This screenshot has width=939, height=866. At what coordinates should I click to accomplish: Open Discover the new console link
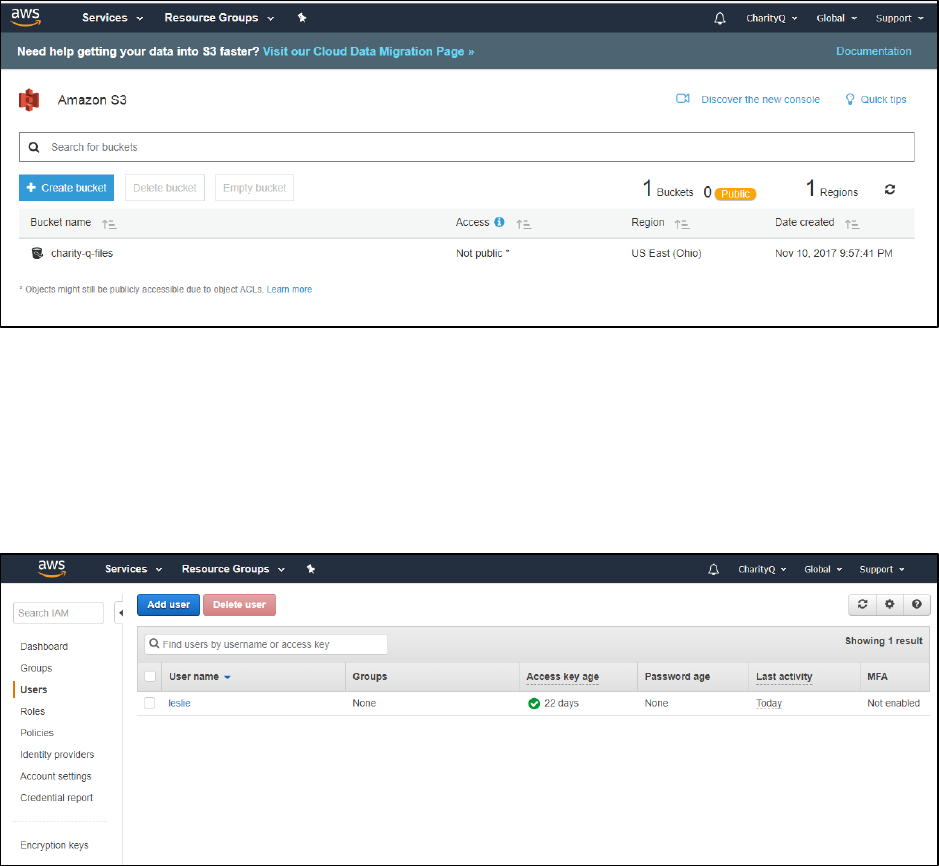(761, 99)
